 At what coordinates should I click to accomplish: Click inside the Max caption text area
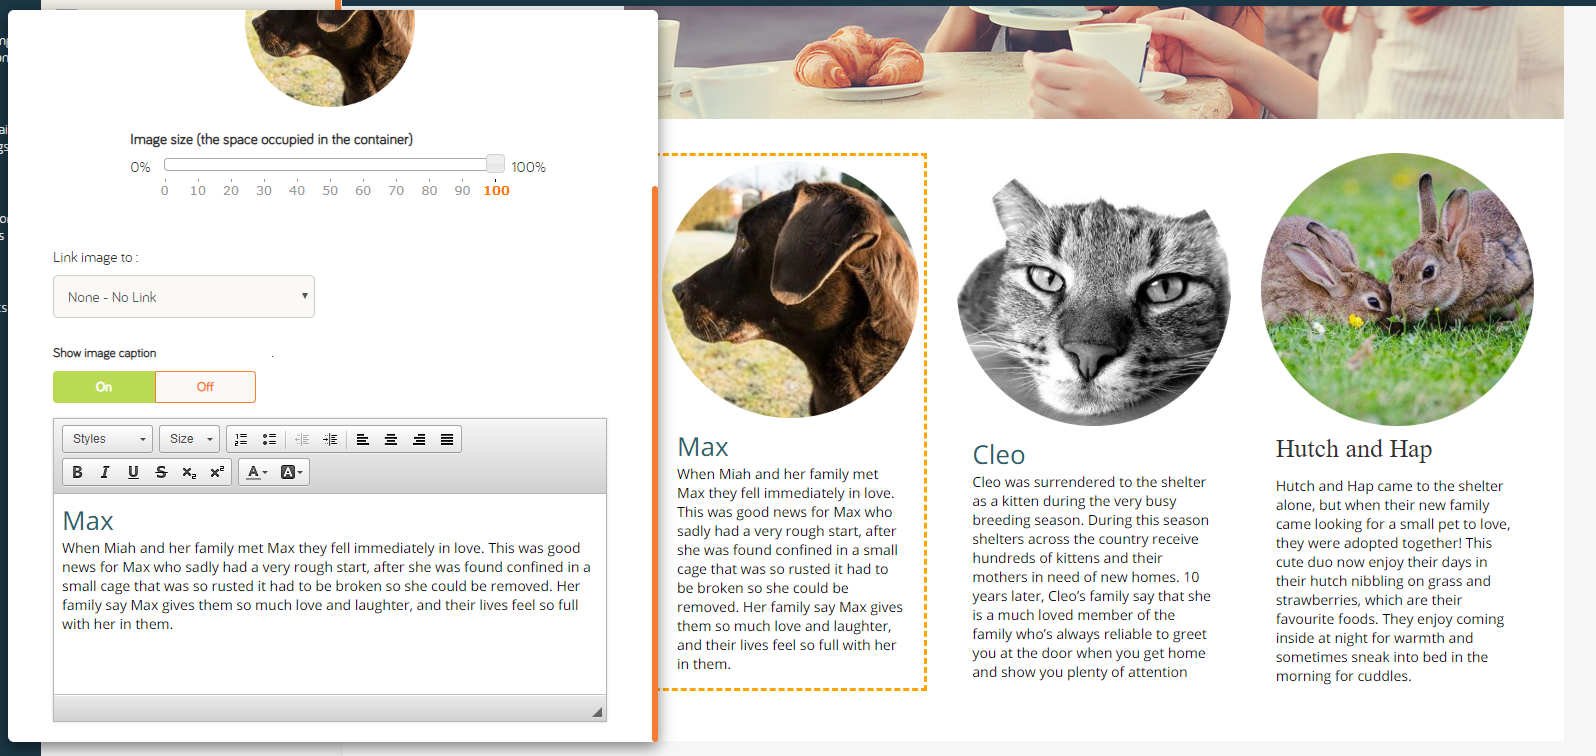(x=330, y=594)
